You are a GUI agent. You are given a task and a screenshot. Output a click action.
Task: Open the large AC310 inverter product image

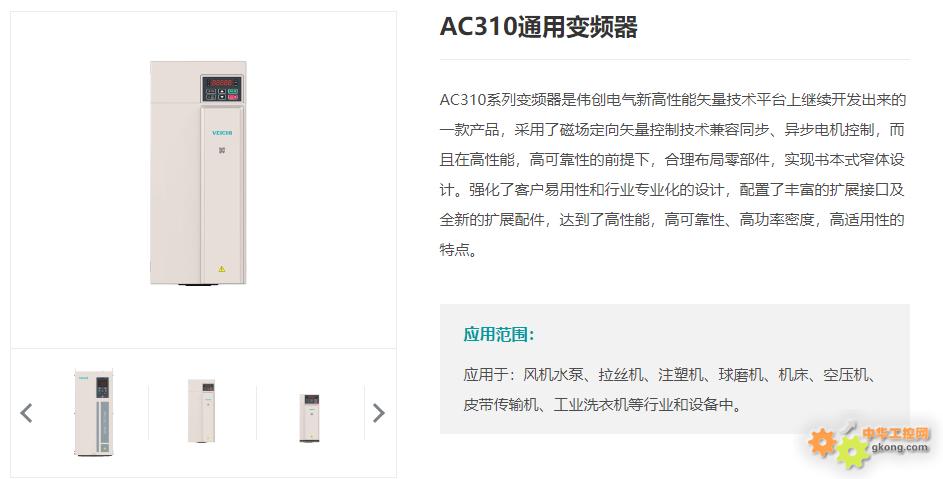click(x=198, y=173)
